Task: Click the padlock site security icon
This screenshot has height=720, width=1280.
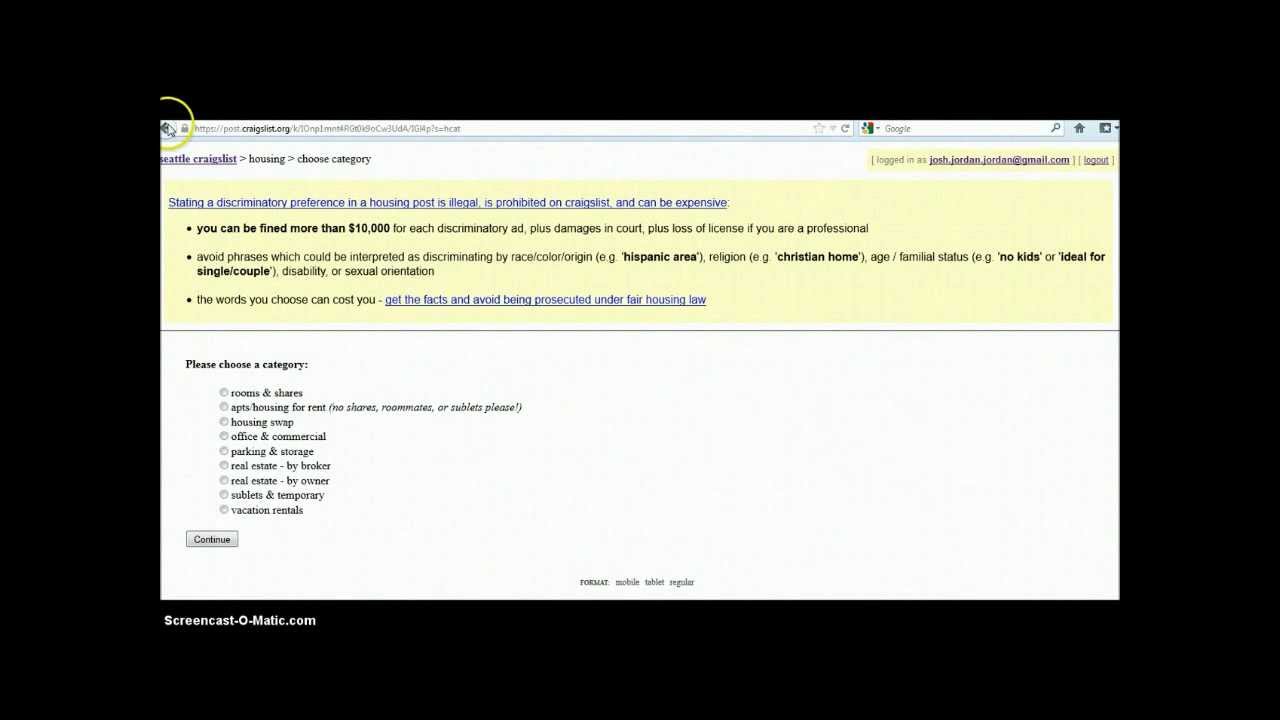Action: click(x=185, y=128)
